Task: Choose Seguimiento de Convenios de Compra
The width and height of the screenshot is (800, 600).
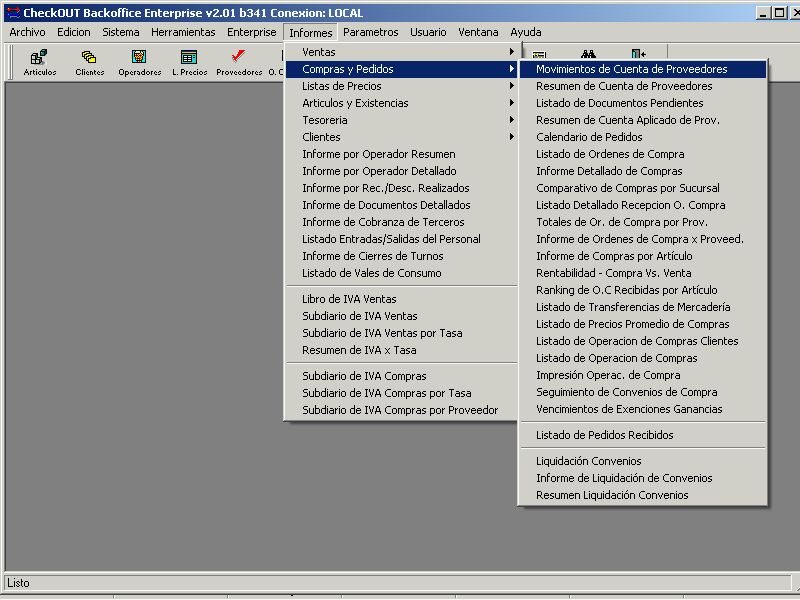Action: tap(643, 392)
